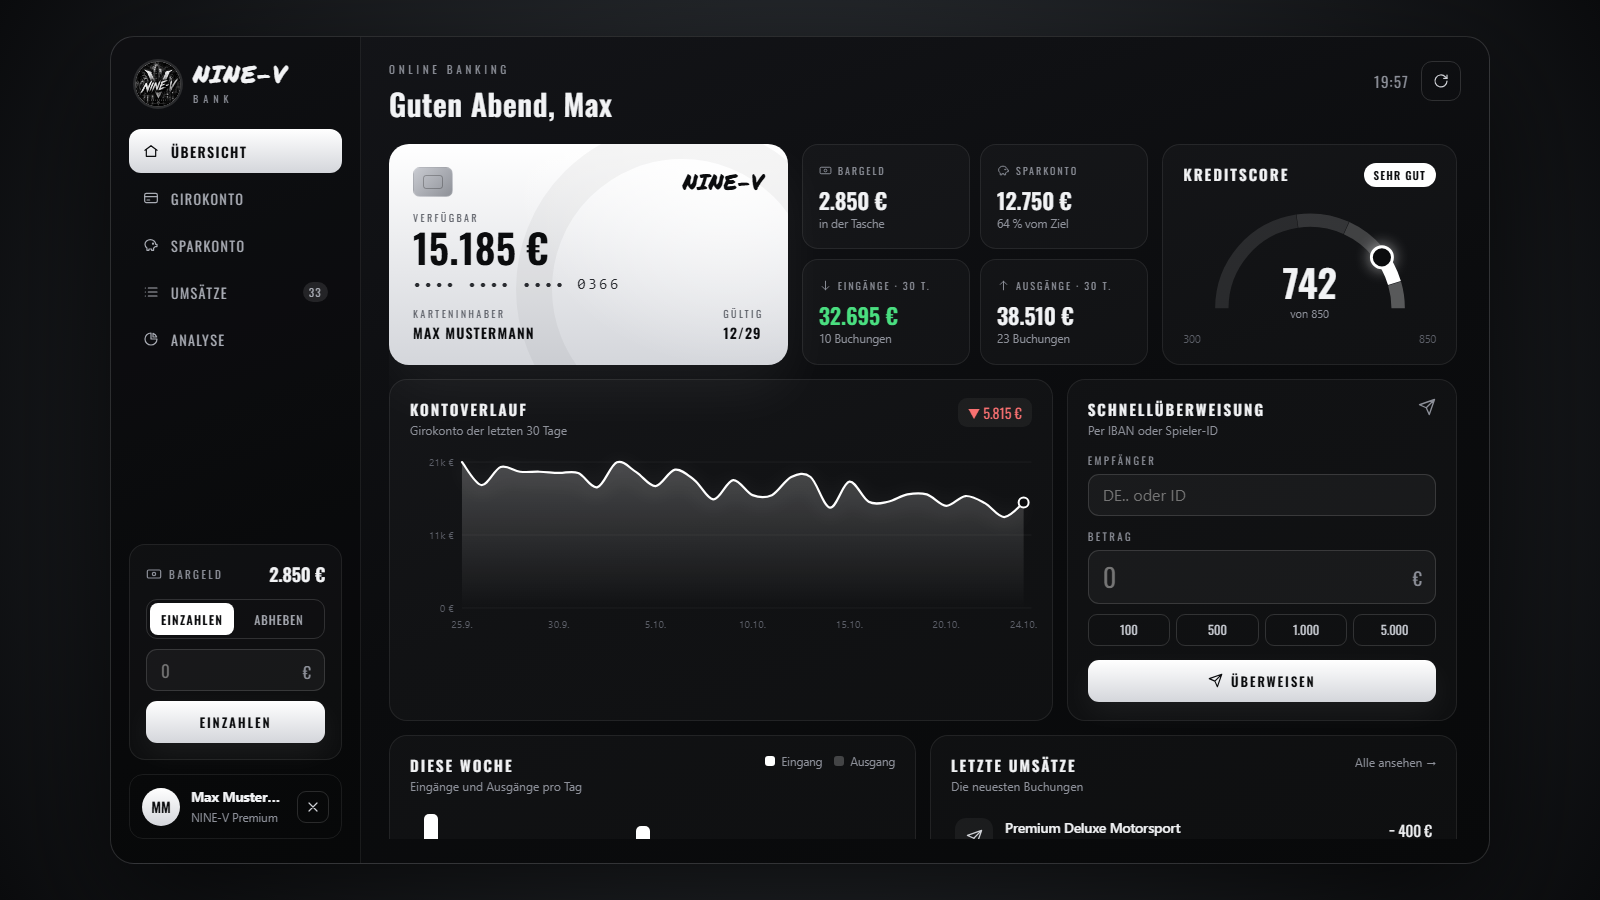Toggle the Ausgang legend swatch
Image resolution: width=1600 pixels, height=900 pixels.
(839, 761)
